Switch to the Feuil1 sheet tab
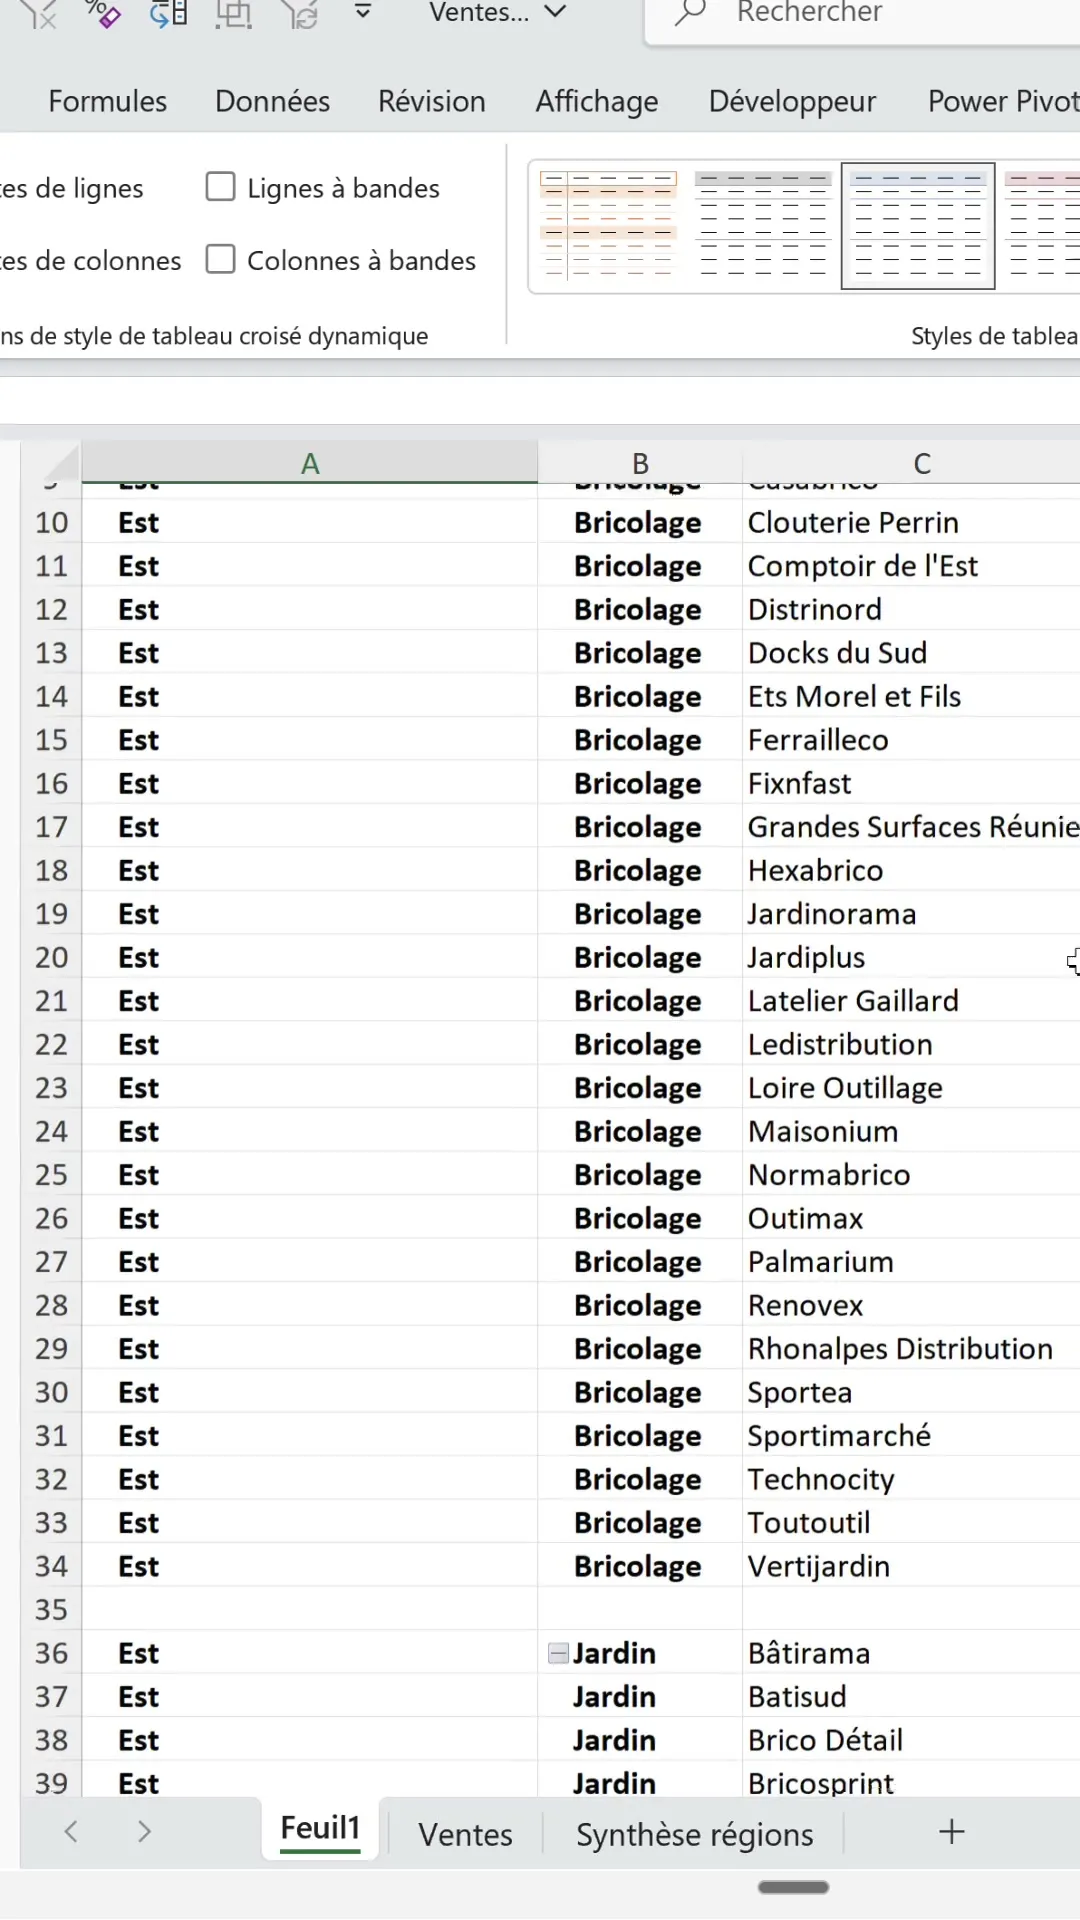Image resolution: width=1080 pixels, height=1920 pixels. click(x=320, y=1829)
